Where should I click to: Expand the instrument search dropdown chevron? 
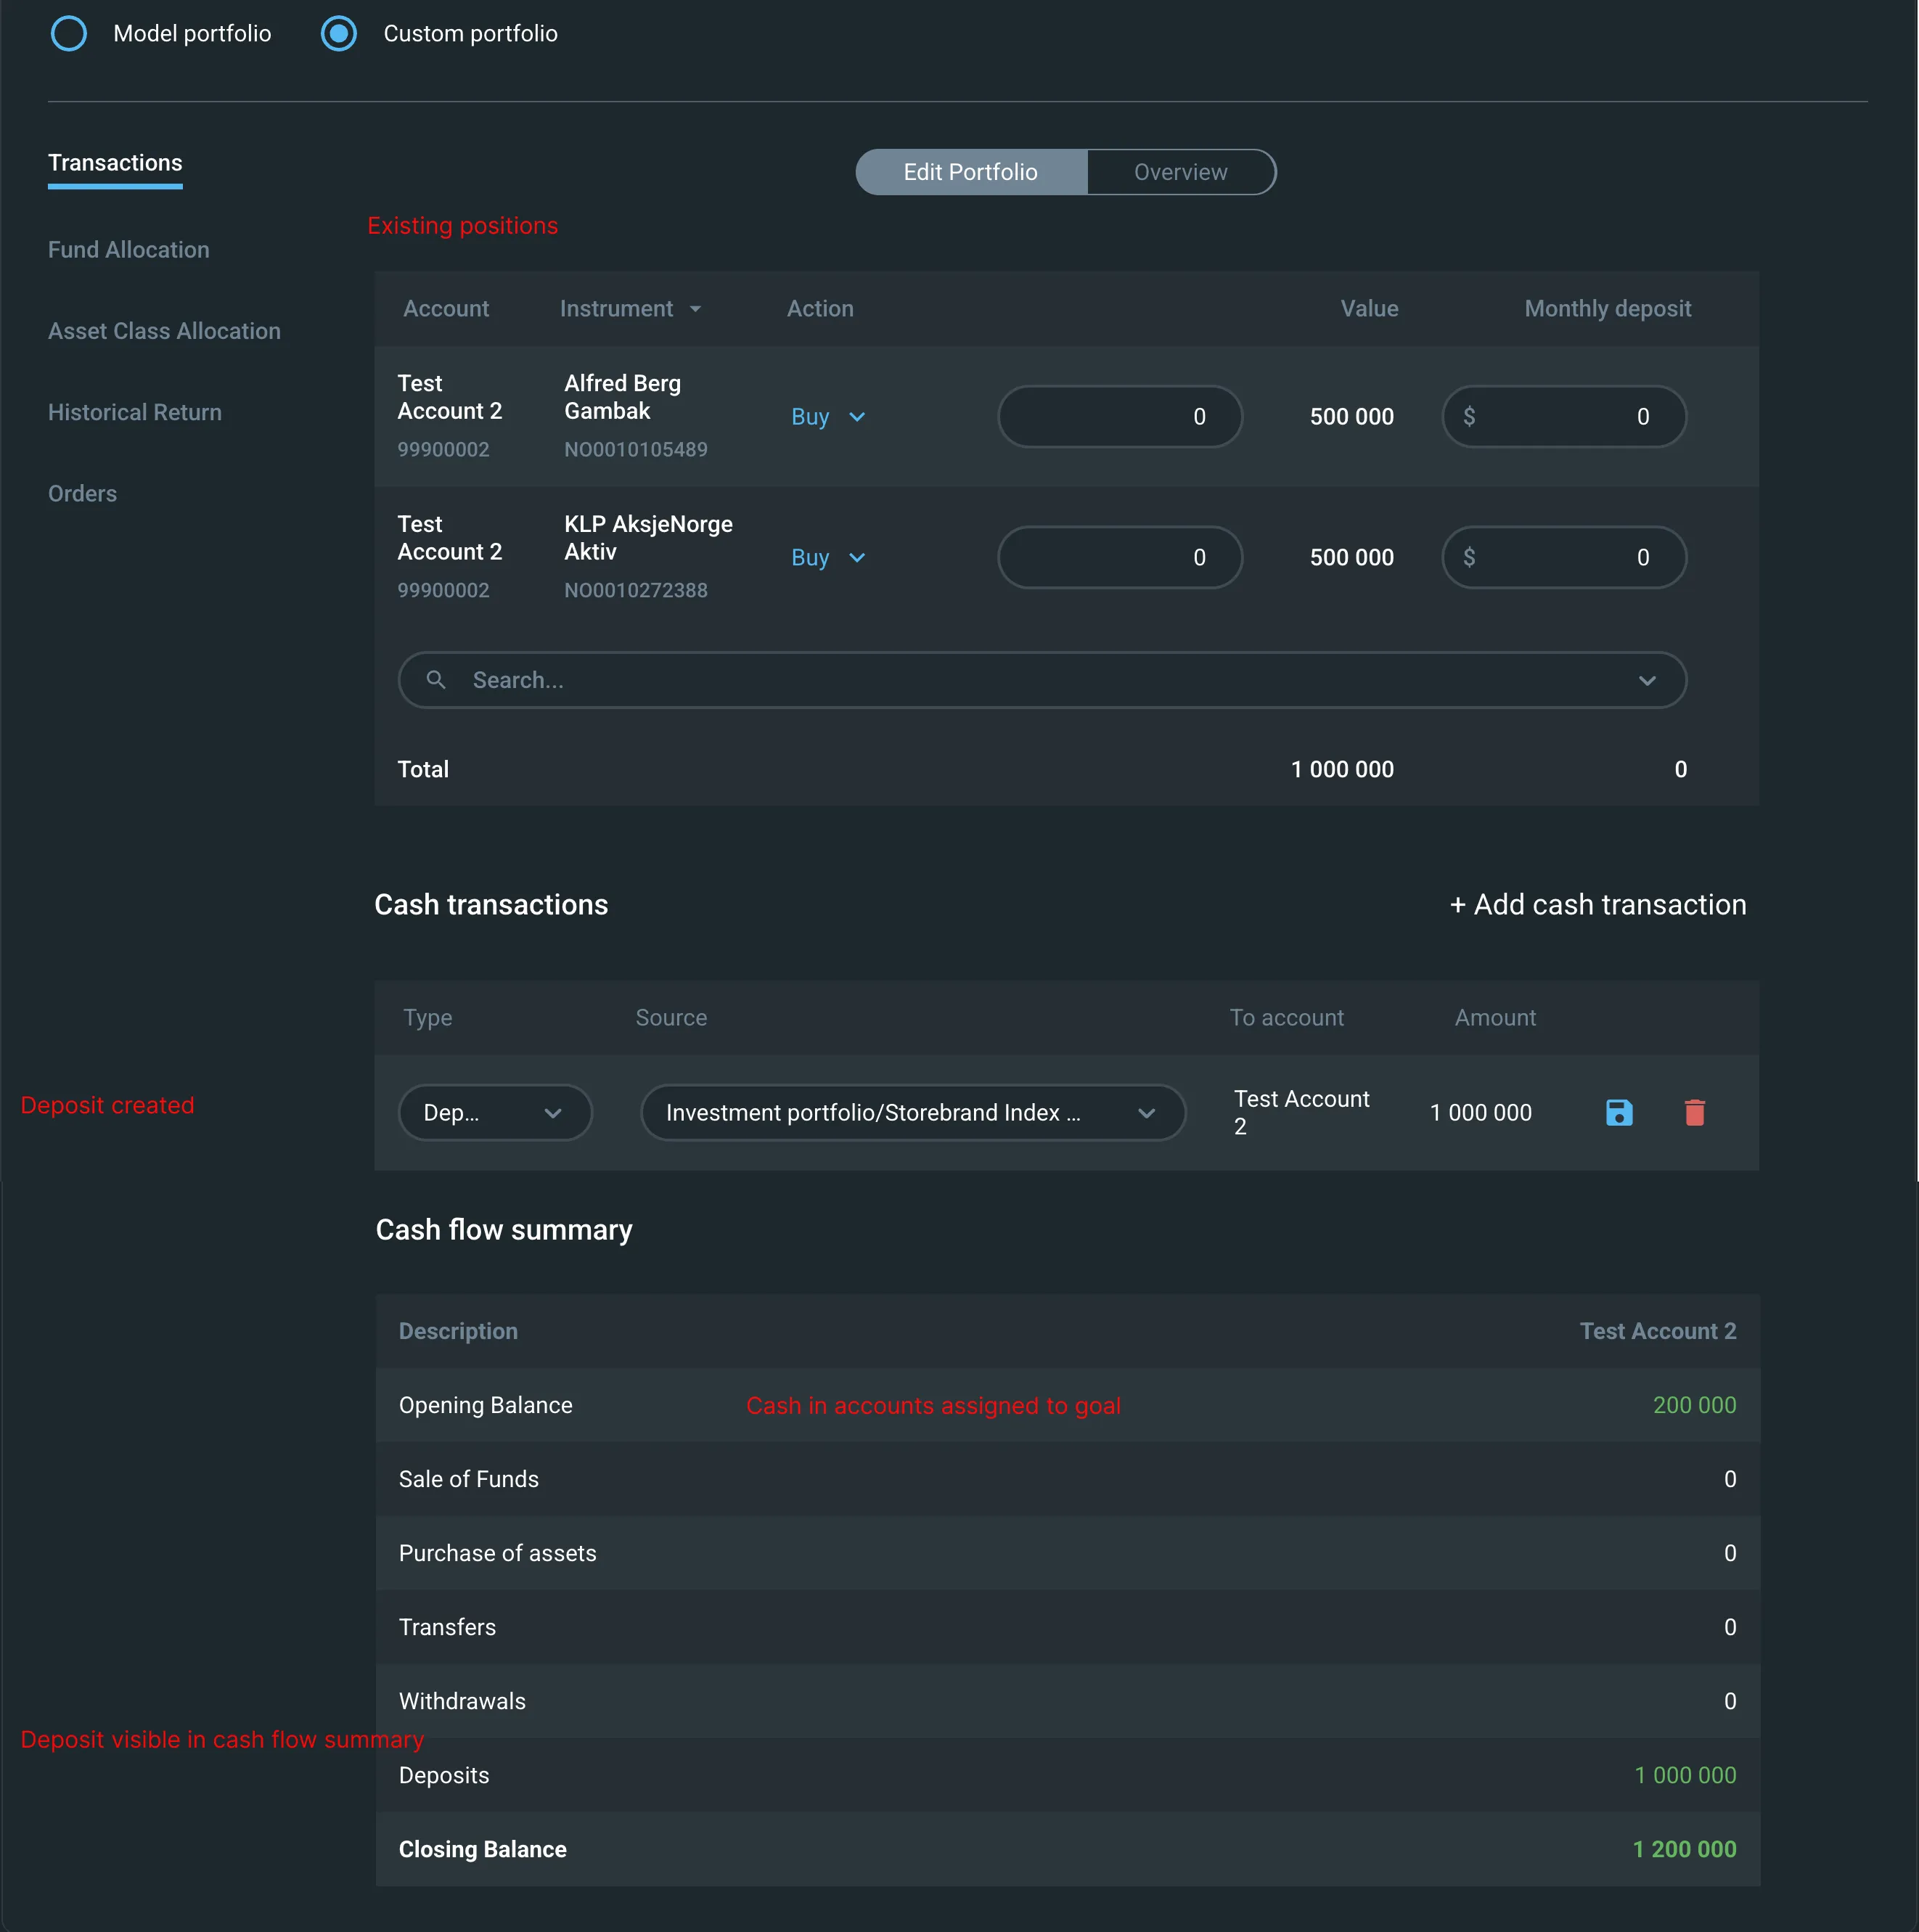point(1647,680)
